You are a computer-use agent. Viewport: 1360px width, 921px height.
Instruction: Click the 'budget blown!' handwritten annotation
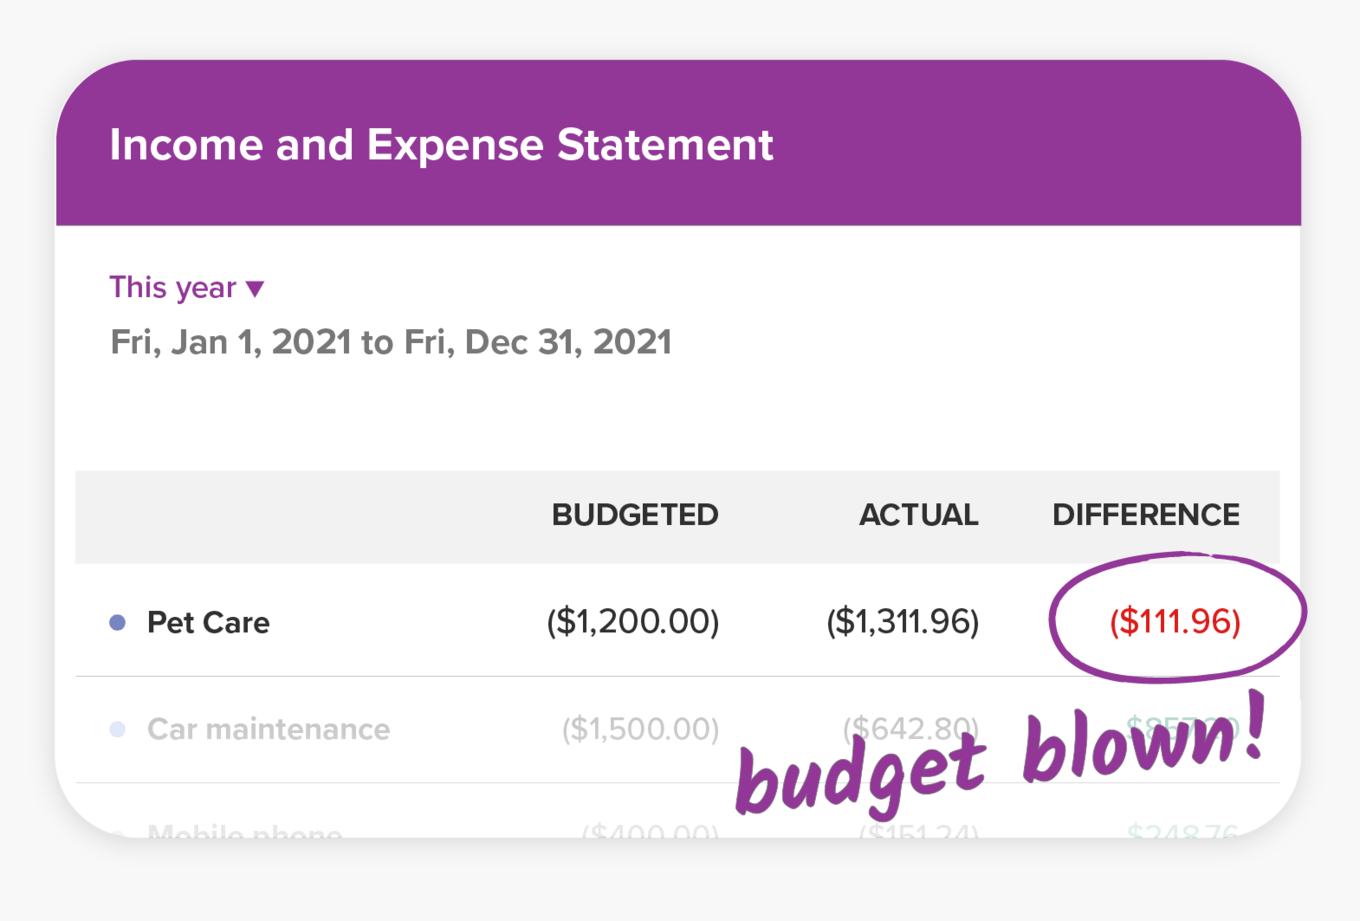1000,760
